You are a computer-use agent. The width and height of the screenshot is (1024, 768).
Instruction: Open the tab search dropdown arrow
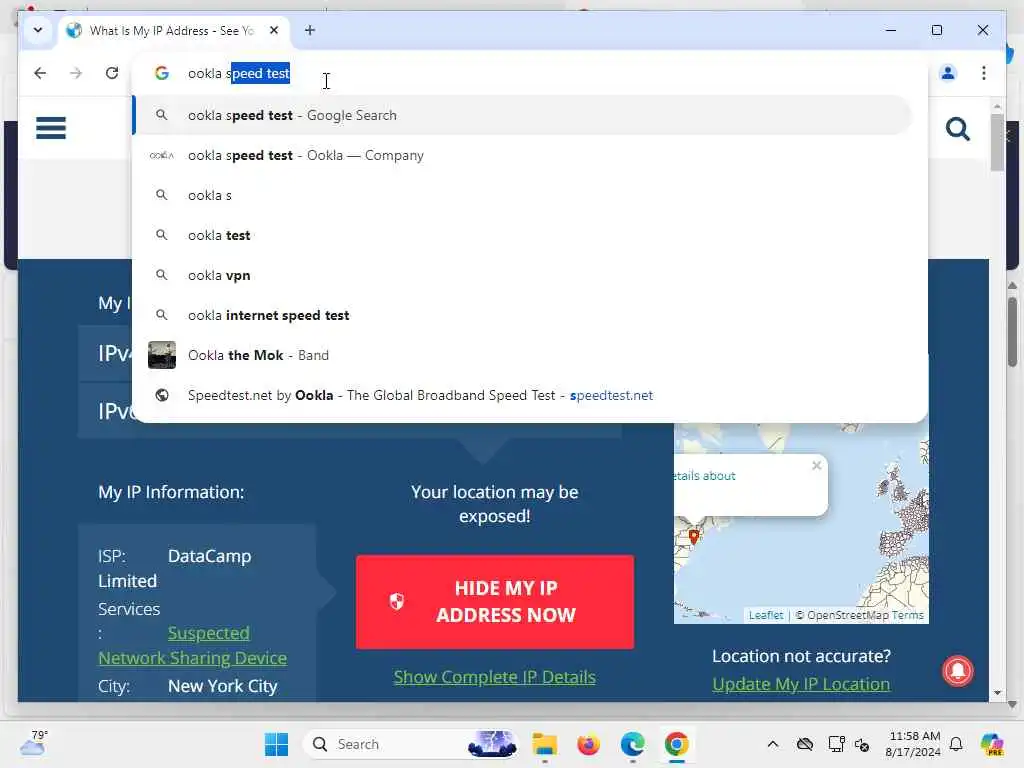[38, 30]
